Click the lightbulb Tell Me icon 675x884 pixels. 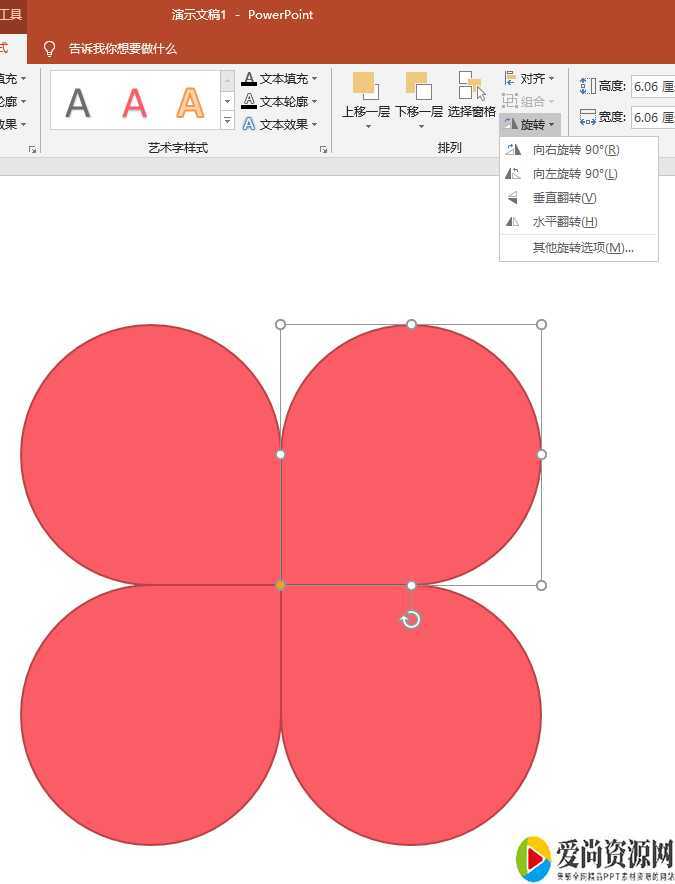click(49, 49)
